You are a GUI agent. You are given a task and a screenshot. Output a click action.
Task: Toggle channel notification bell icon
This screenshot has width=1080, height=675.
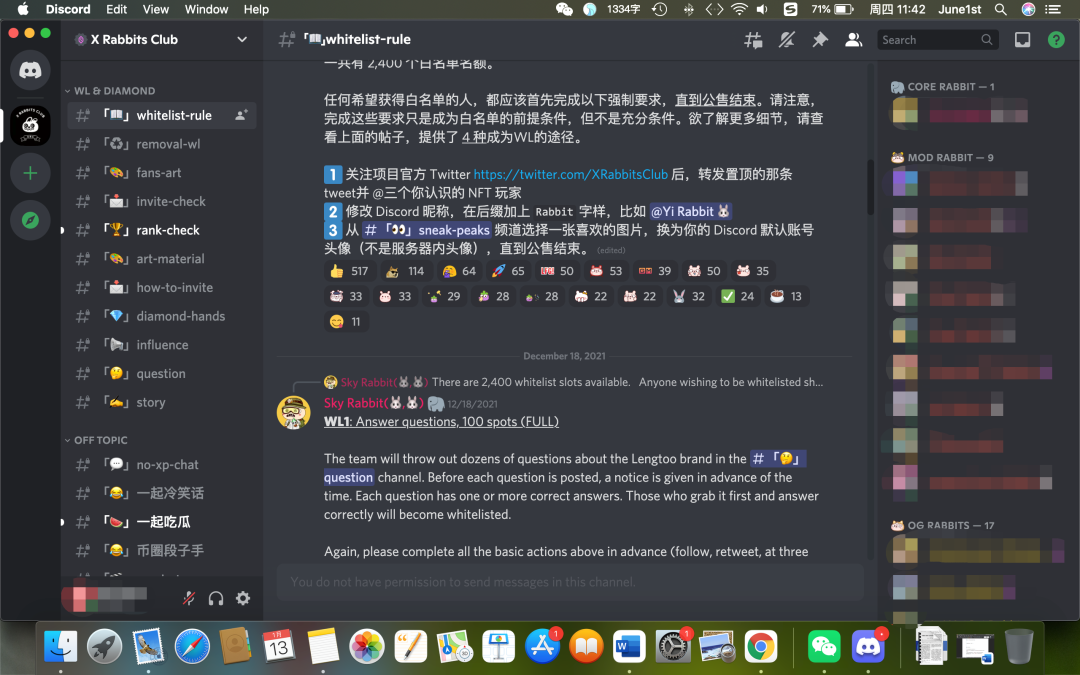[787, 40]
